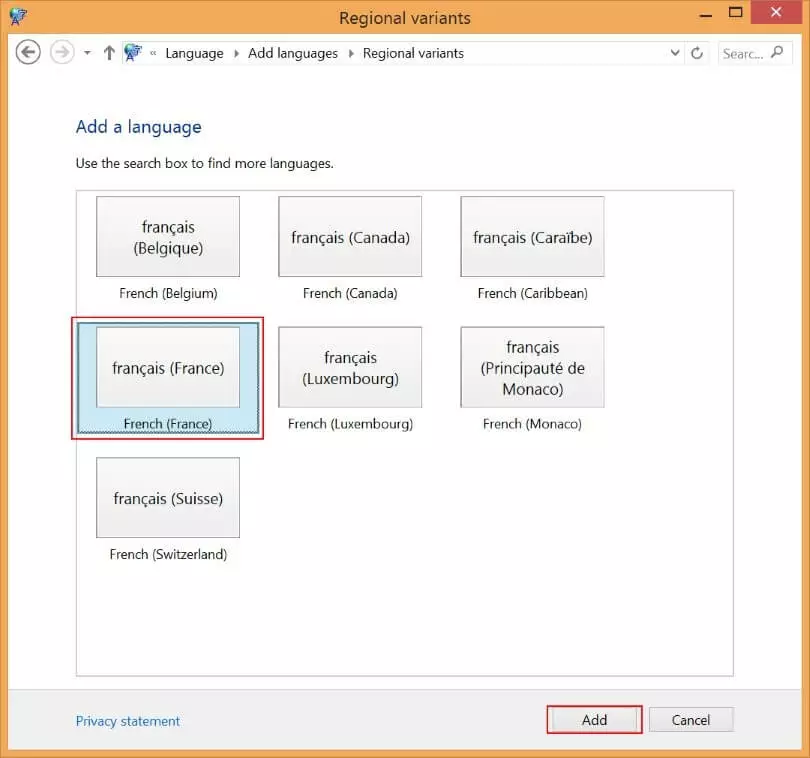Close the Regional variants window
The width and height of the screenshot is (810, 758).
point(776,12)
